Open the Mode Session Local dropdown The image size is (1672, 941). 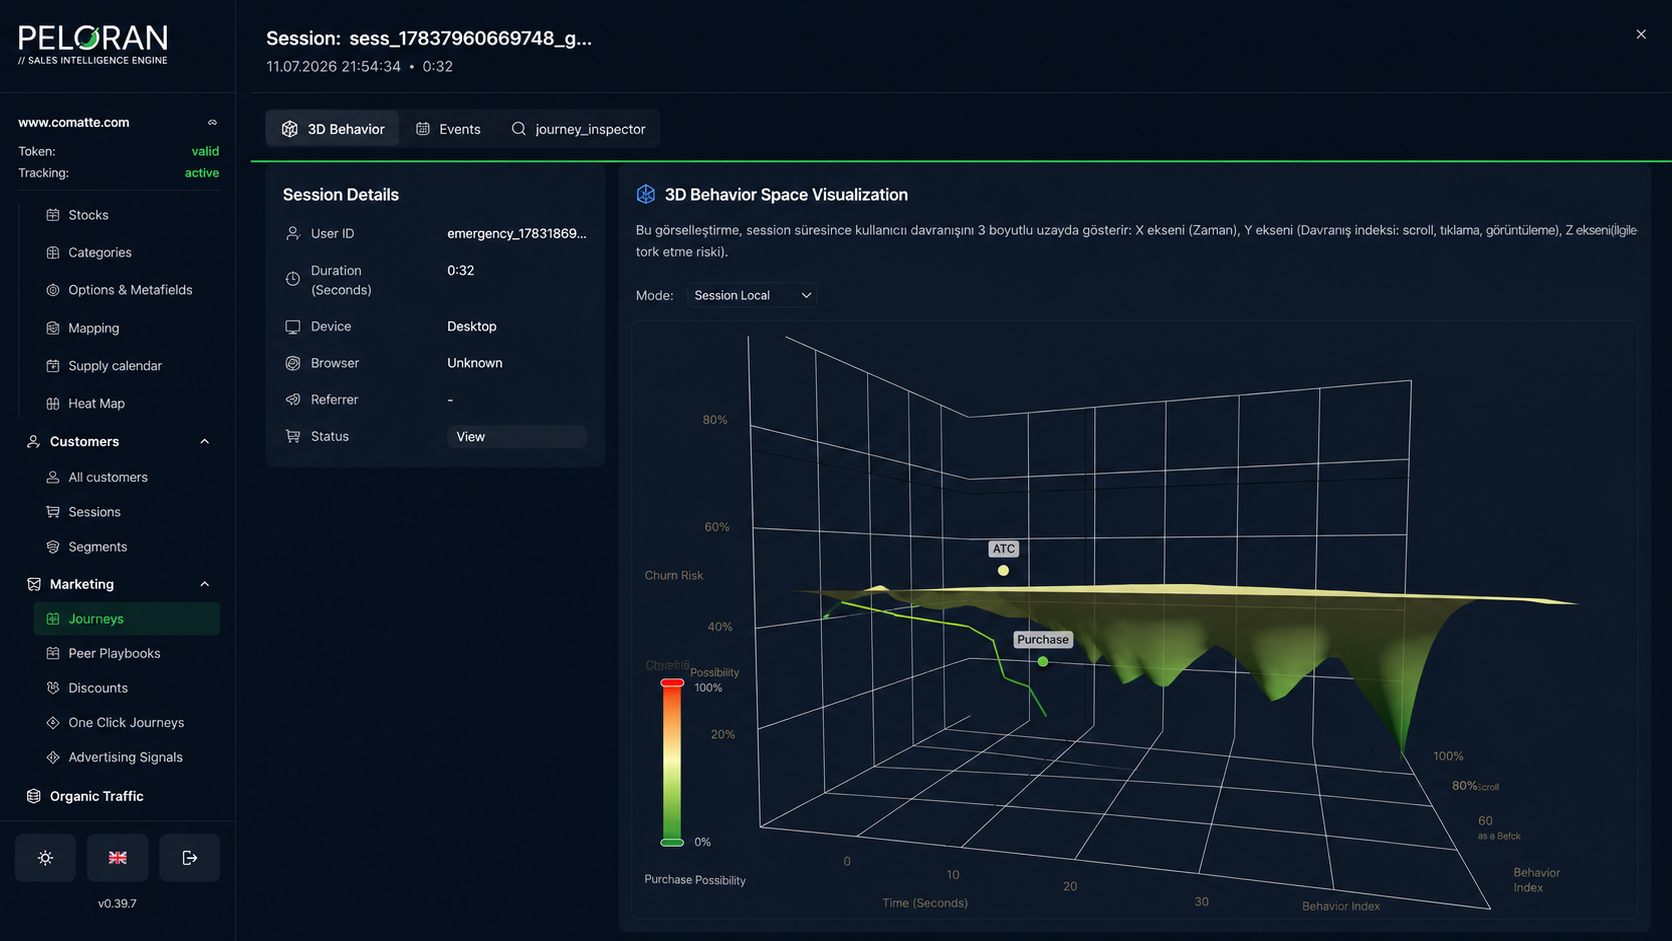click(752, 295)
